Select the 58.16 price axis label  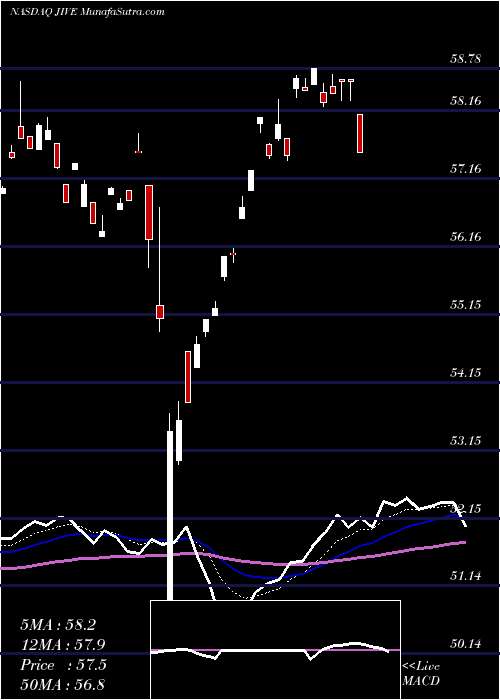coord(466,100)
